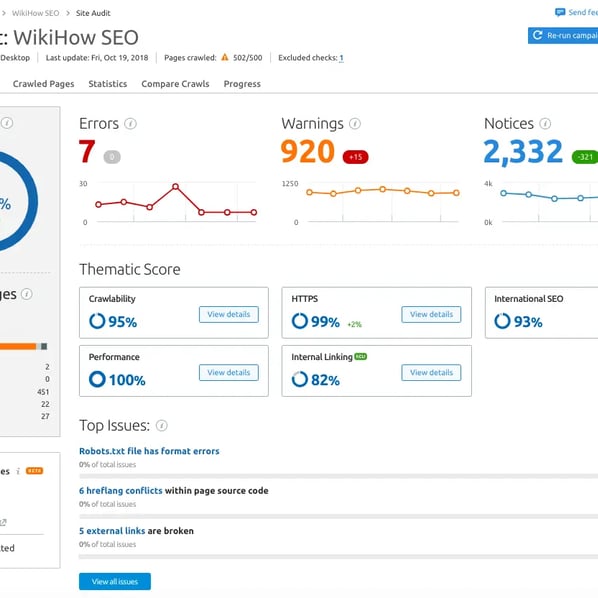The height and width of the screenshot is (598, 598).
Task: View details for Crawlability
Action: tap(229, 314)
